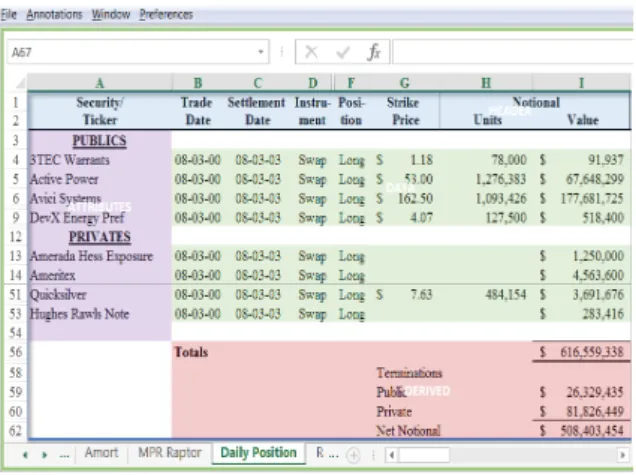Click the Terminations label

pos(409,373)
